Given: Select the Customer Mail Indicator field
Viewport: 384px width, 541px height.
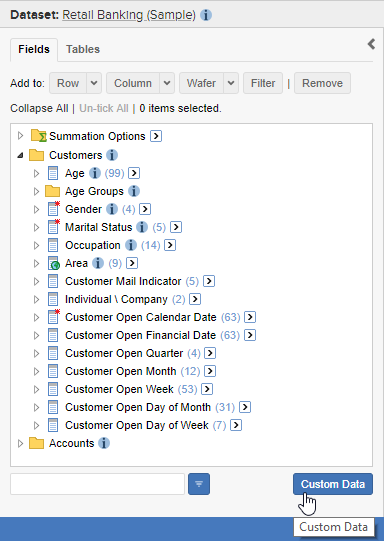Looking at the screenshot, I should (123, 281).
